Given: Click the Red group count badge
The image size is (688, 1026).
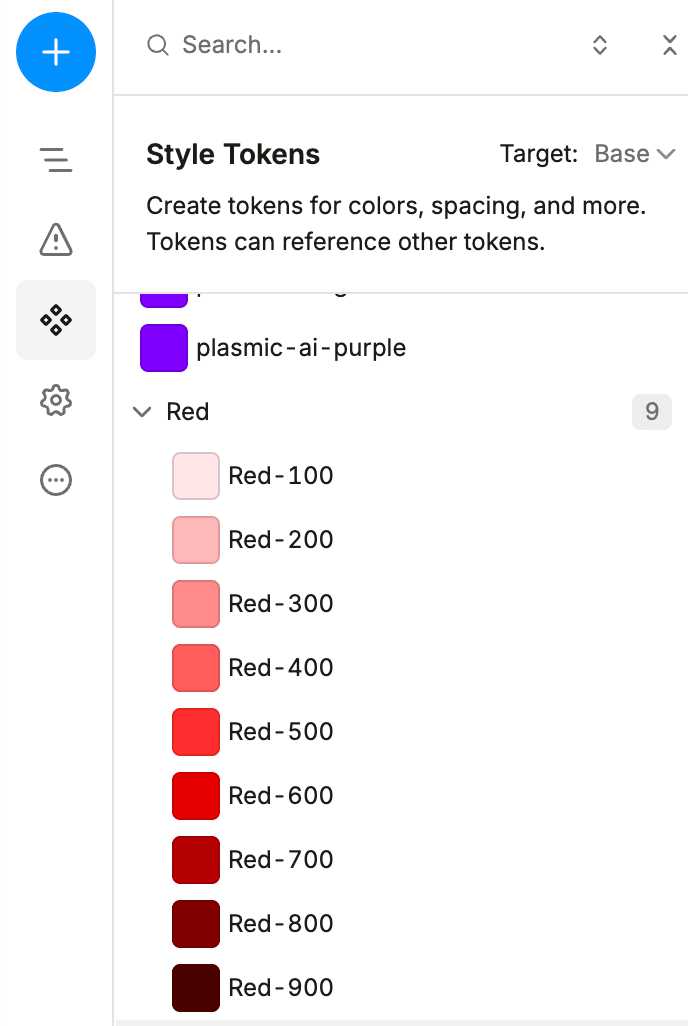Looking at the screenshot, I should pyautogui.click(x=651, y=412).
